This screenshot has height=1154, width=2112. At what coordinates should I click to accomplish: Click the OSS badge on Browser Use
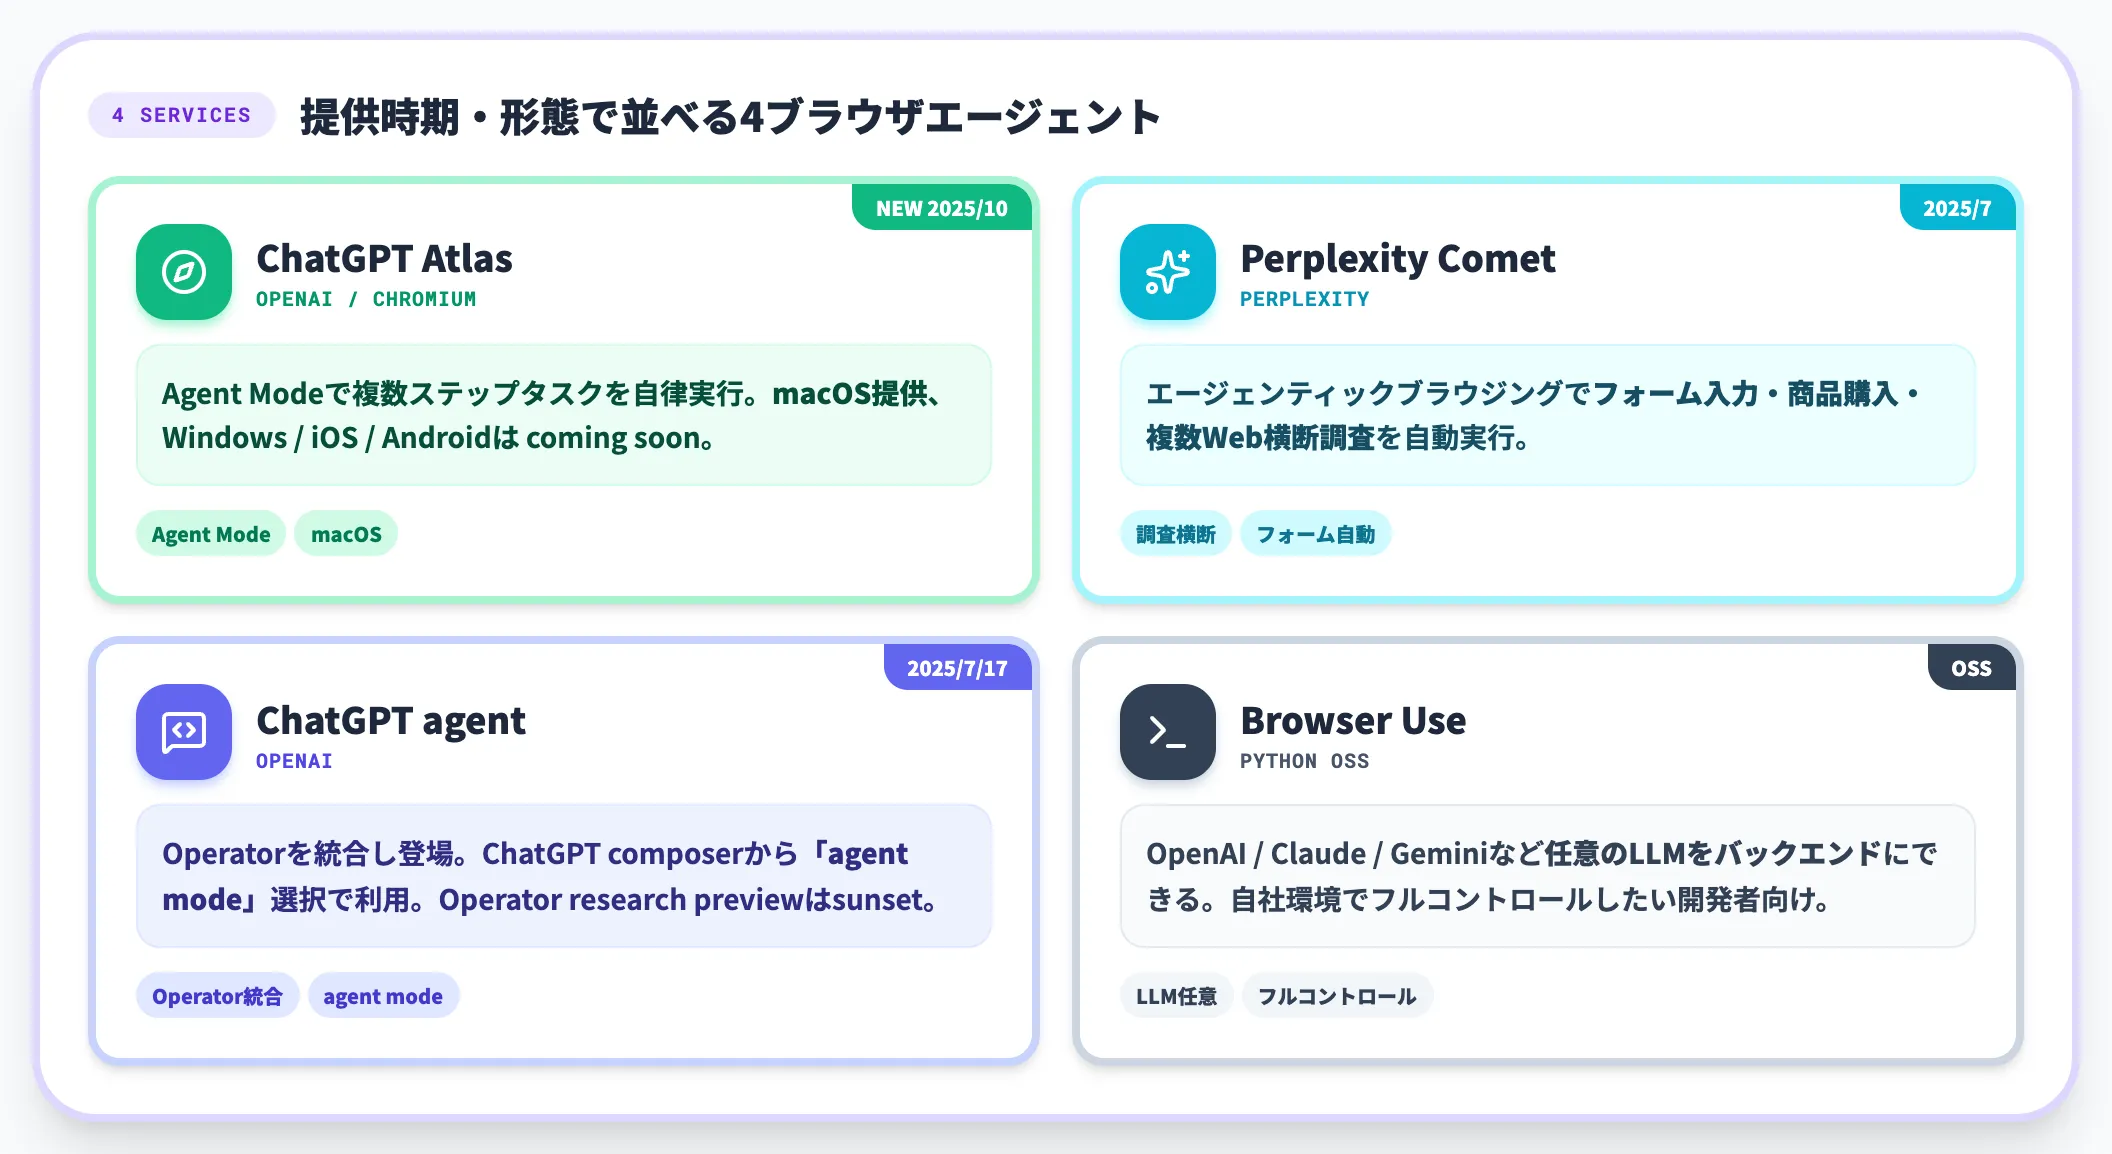click(x=1971, y=668)
